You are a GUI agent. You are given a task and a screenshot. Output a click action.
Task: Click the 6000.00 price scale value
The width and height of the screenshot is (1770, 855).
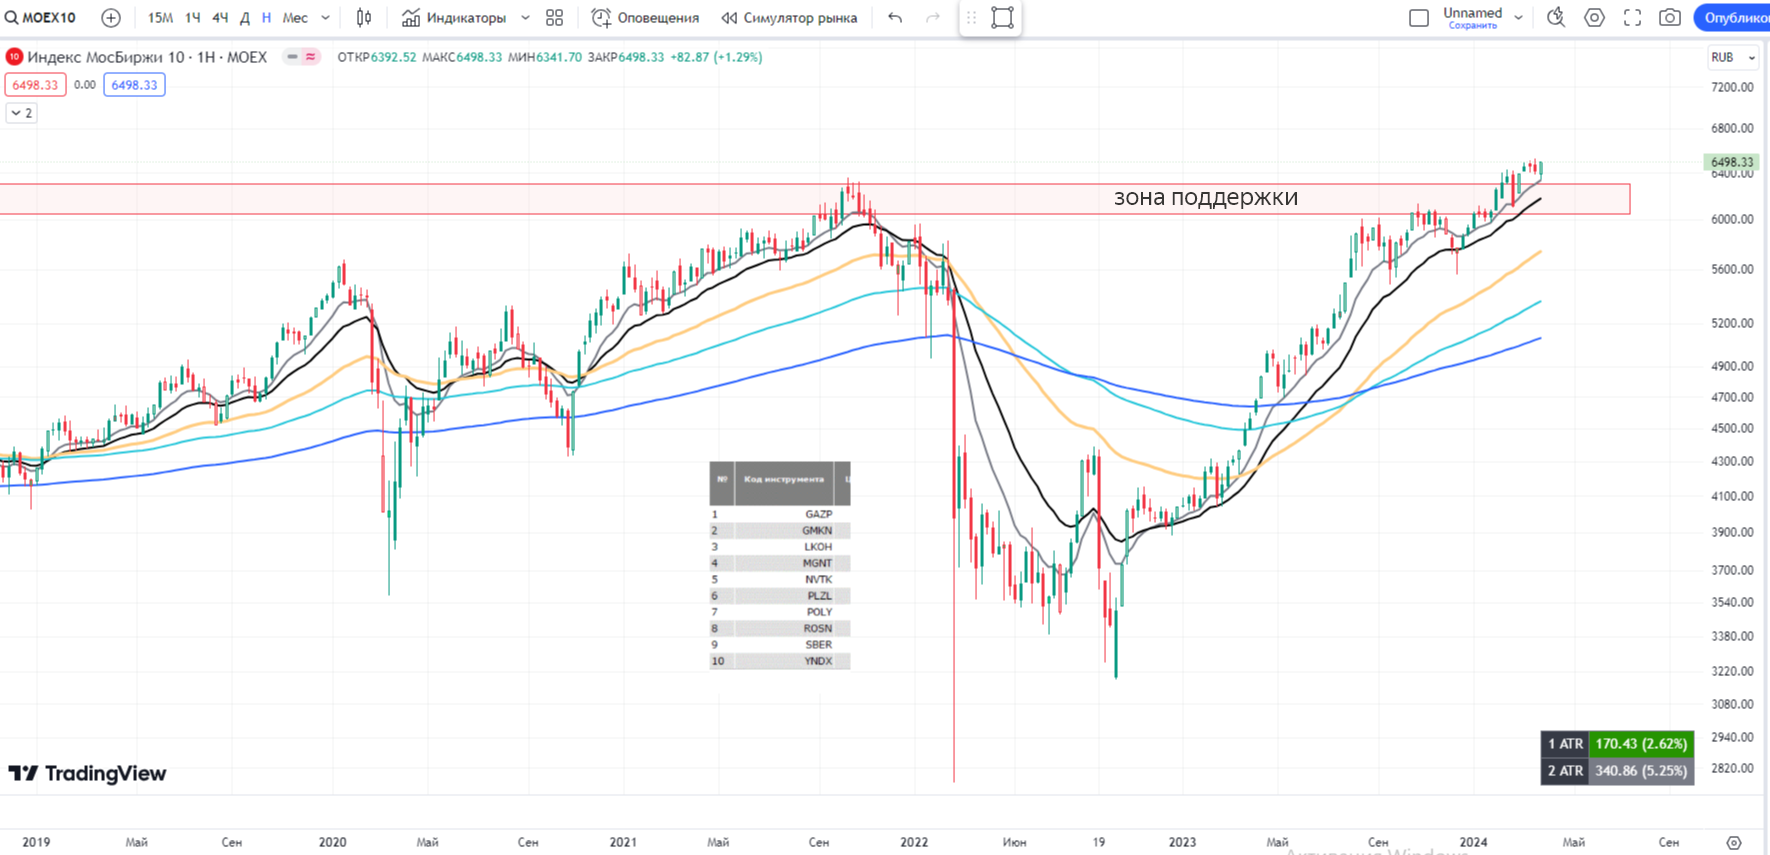point(1732,220)
